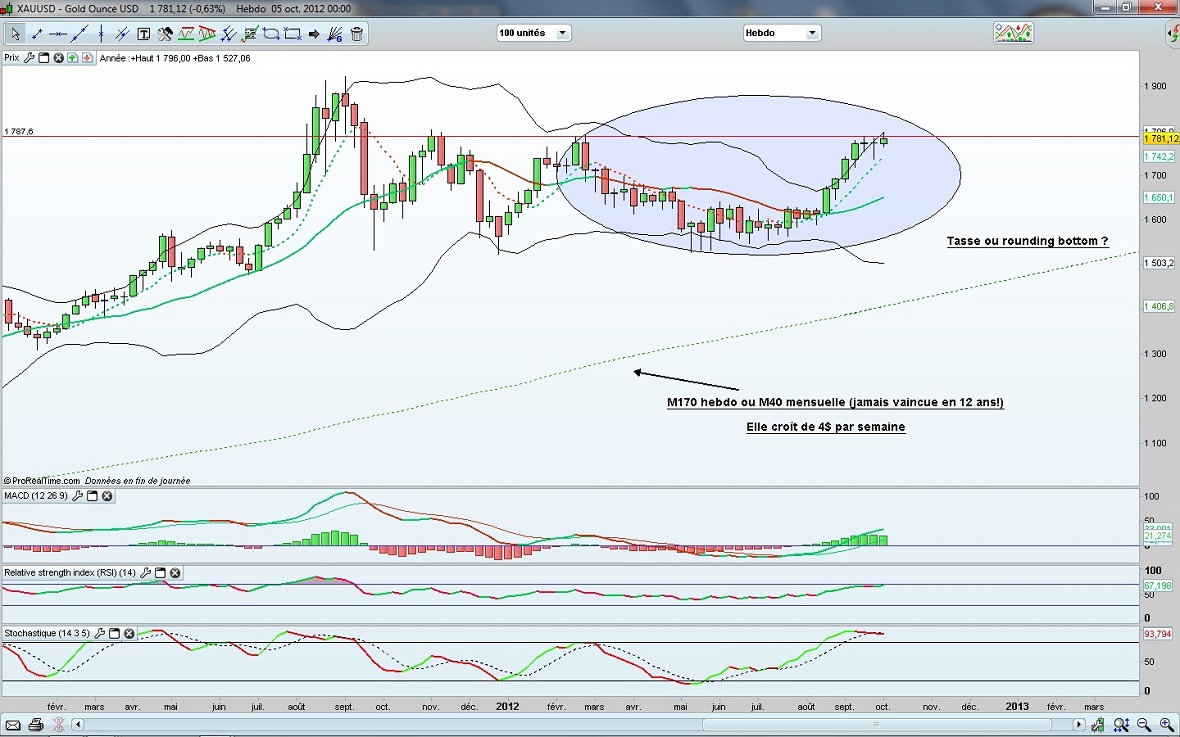Zoom in using the plus magnifier
Screen dimensions: 1180x737
pyautogui.click(x=1166, y=724)
